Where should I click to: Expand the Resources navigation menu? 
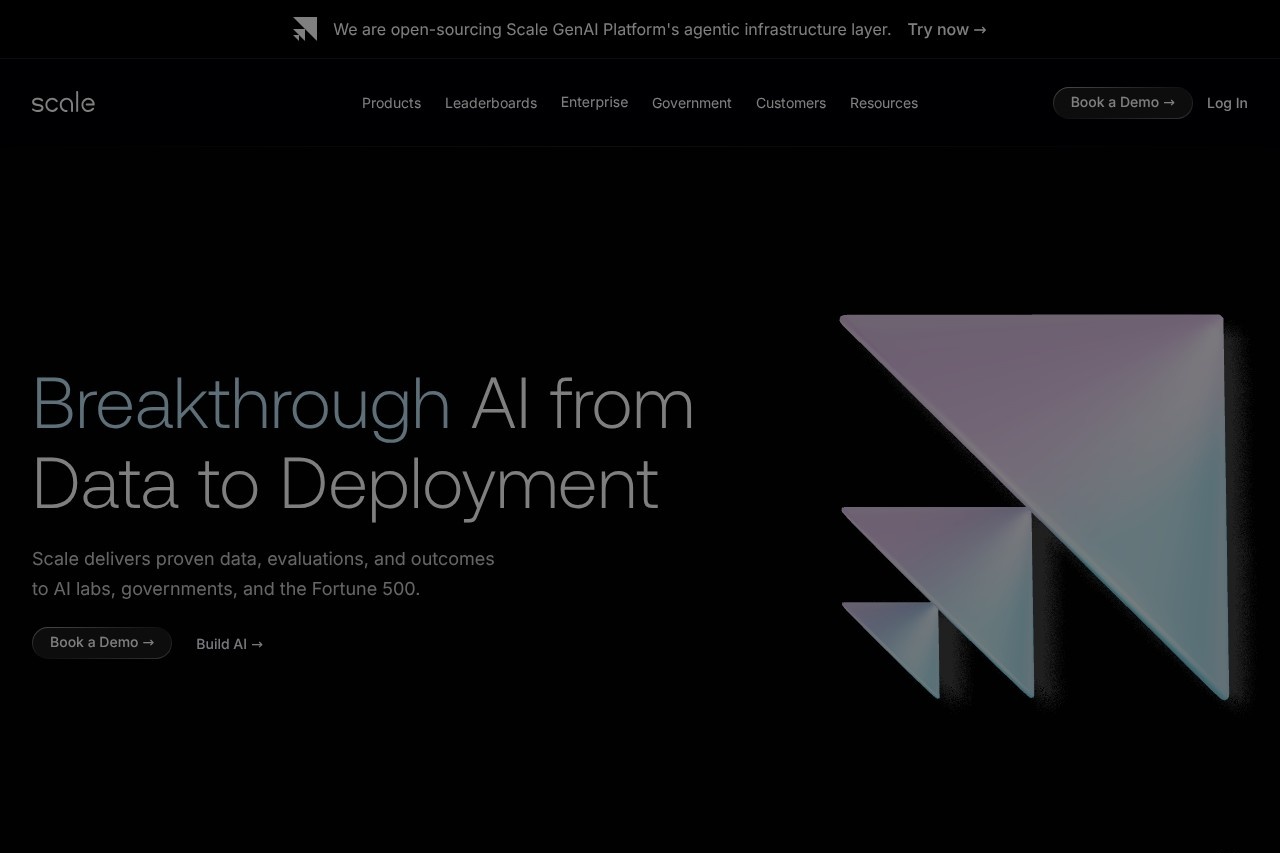[x=883, y=103]
